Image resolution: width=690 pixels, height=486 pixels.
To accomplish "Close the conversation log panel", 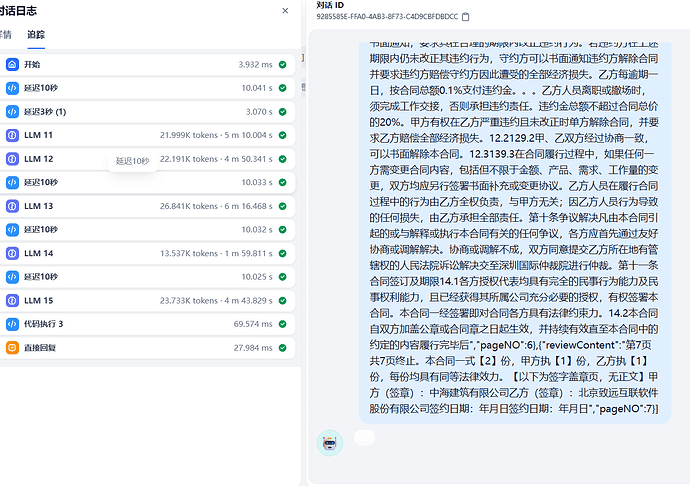I will (x=285, y=10).
